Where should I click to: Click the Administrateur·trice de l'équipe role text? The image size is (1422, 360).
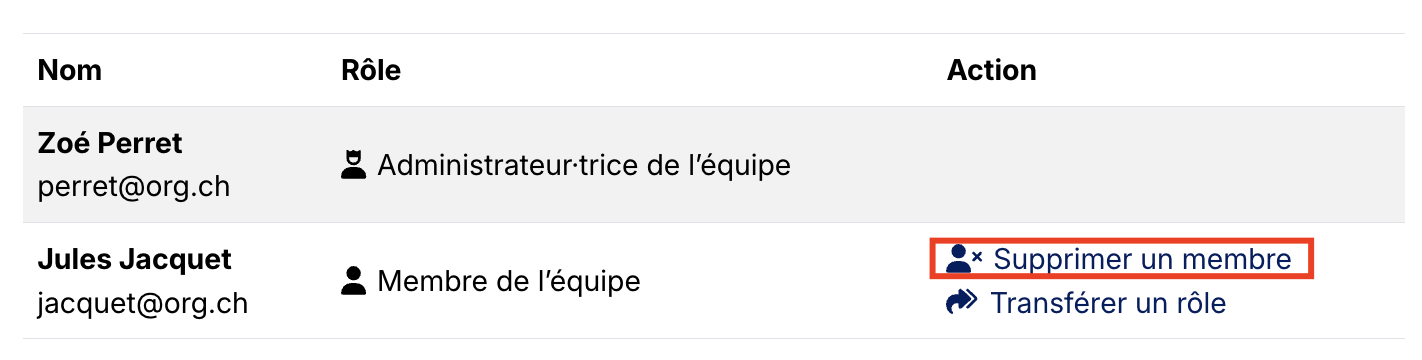click(x=584, y=165)
